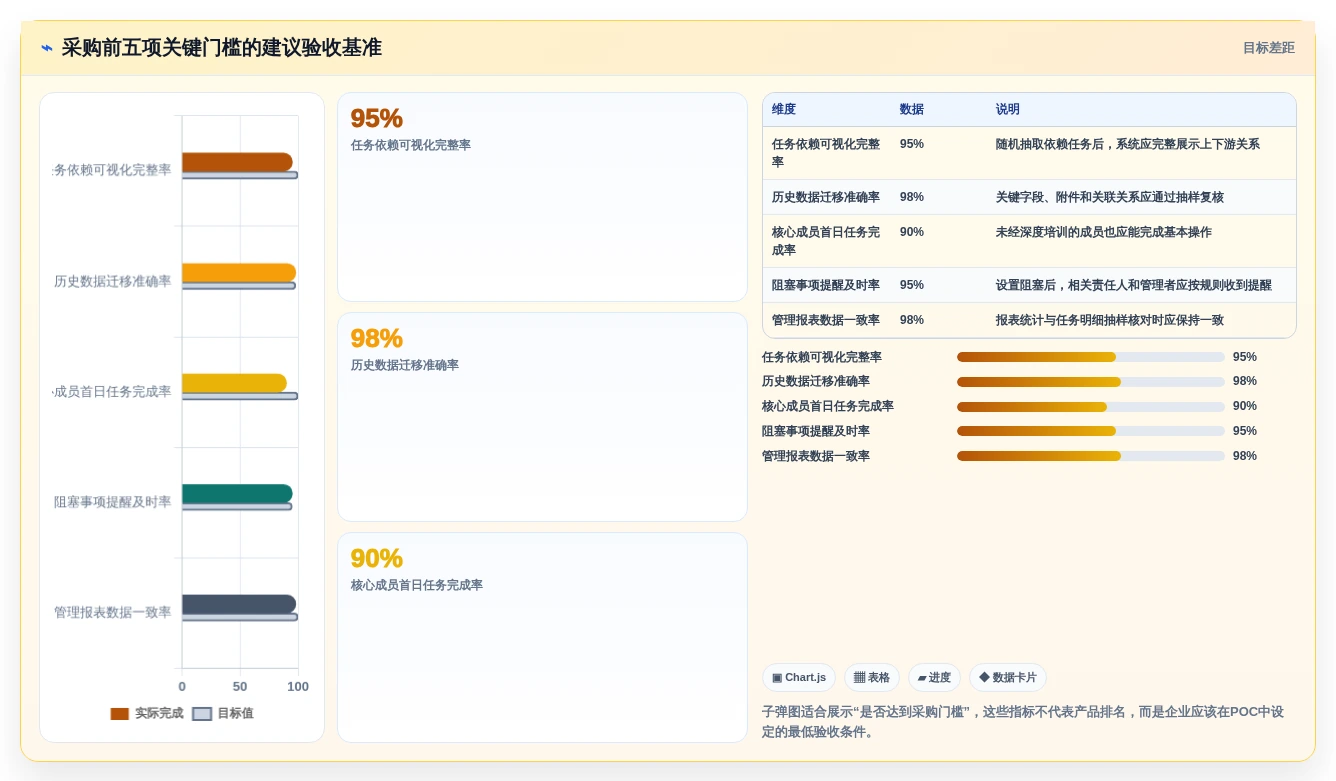
Task: Click the 95% 任务依赖可视化完整率 card
Action: 542,197
